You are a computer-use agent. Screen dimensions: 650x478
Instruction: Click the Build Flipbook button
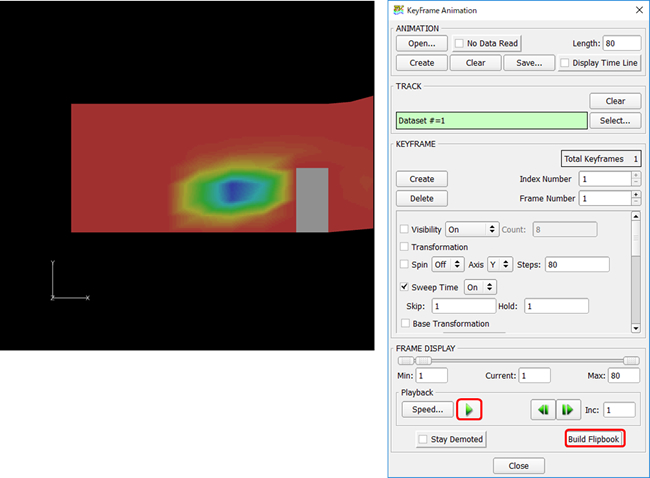(595, 439)
